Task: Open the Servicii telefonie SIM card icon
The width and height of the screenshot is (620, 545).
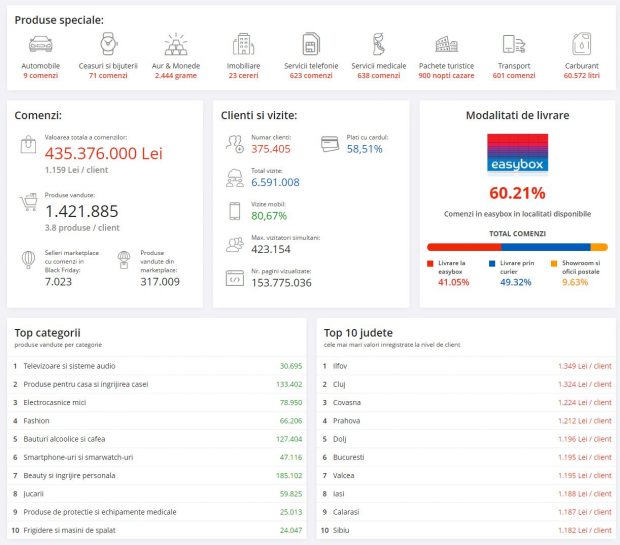Action: (310, 44)
